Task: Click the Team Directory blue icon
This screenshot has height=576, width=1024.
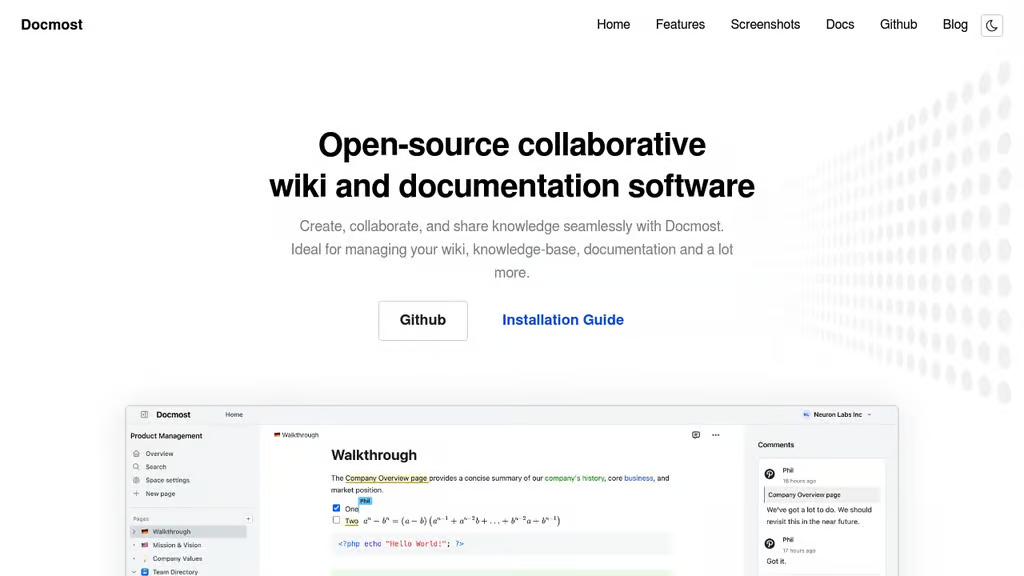Action: [144, 572]
